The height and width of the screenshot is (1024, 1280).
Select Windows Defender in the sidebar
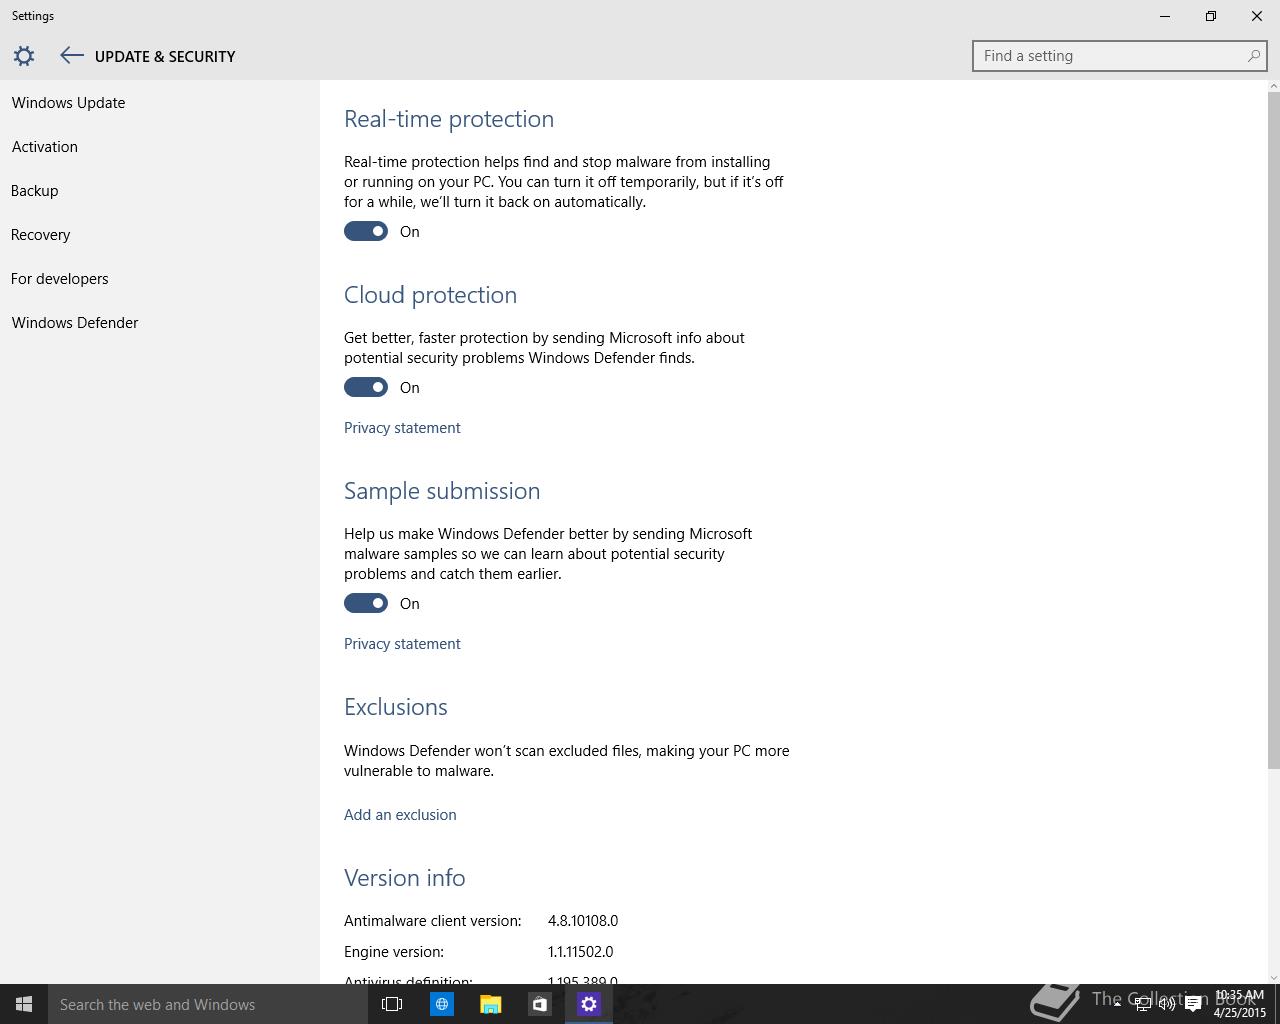tap(75, 322)
